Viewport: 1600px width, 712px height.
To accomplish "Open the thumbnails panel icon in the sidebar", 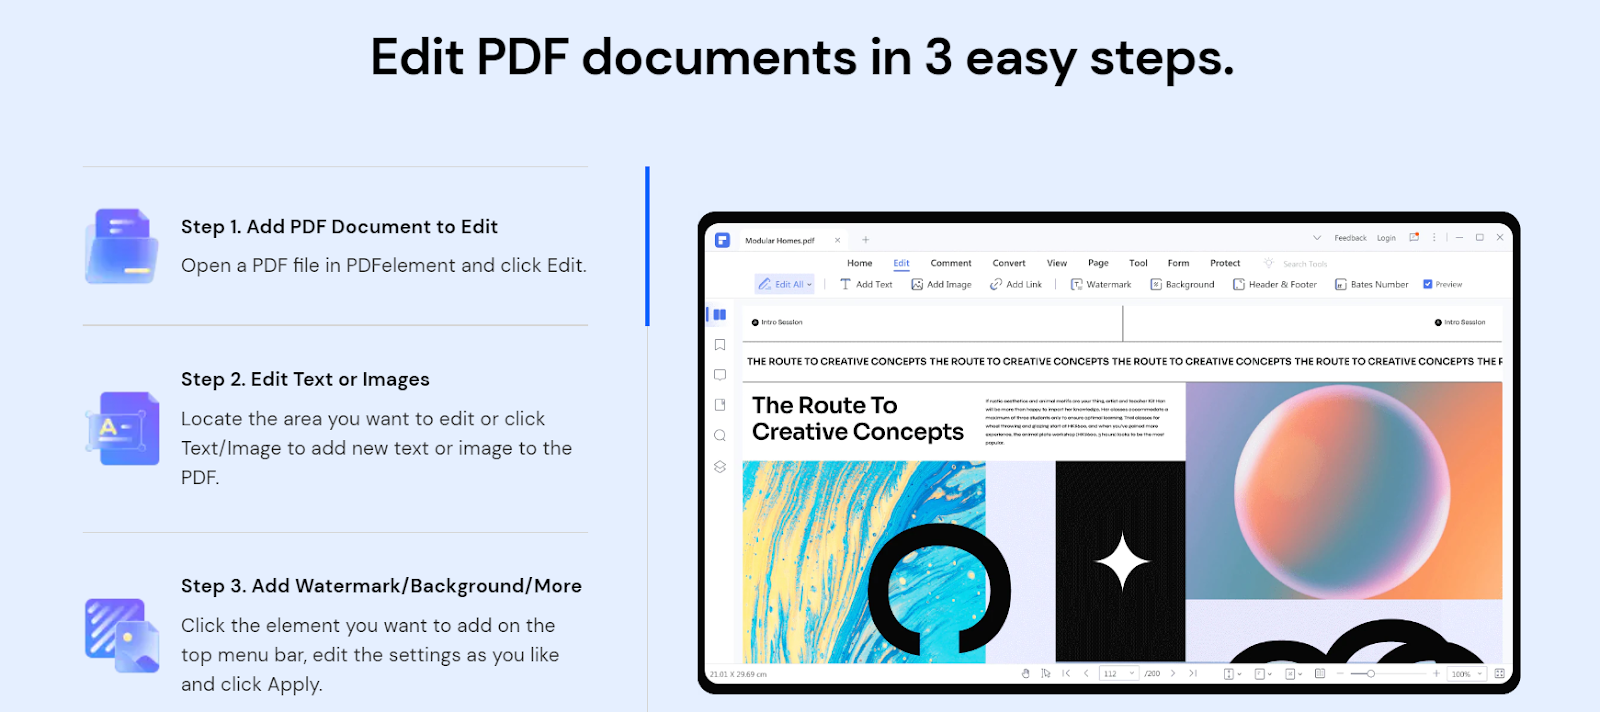I will [x=719, y=314].
